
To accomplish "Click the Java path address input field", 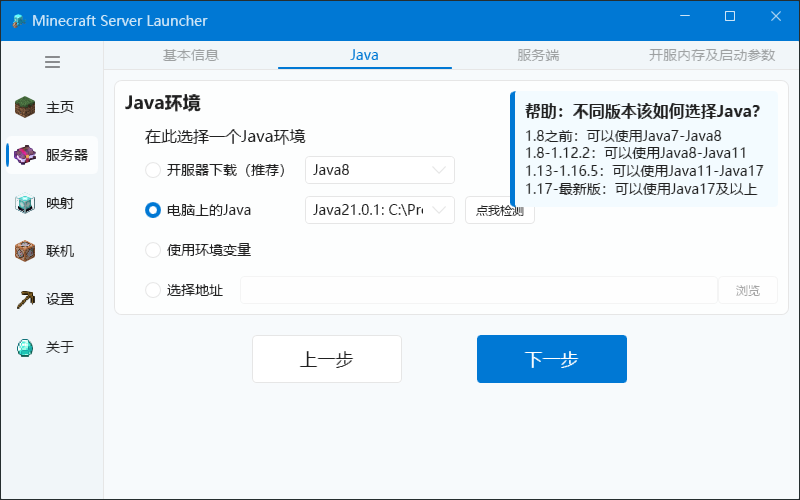I will (478, 290).
